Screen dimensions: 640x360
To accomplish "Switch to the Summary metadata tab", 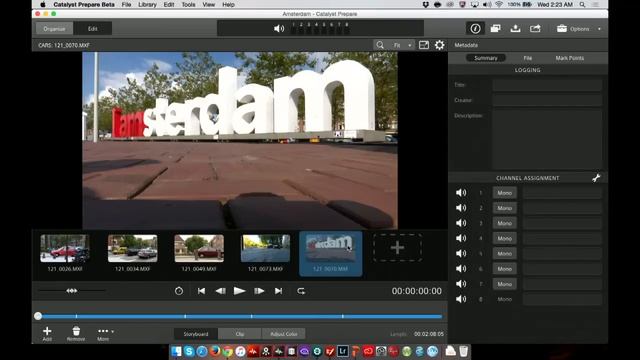I will 486,58.
